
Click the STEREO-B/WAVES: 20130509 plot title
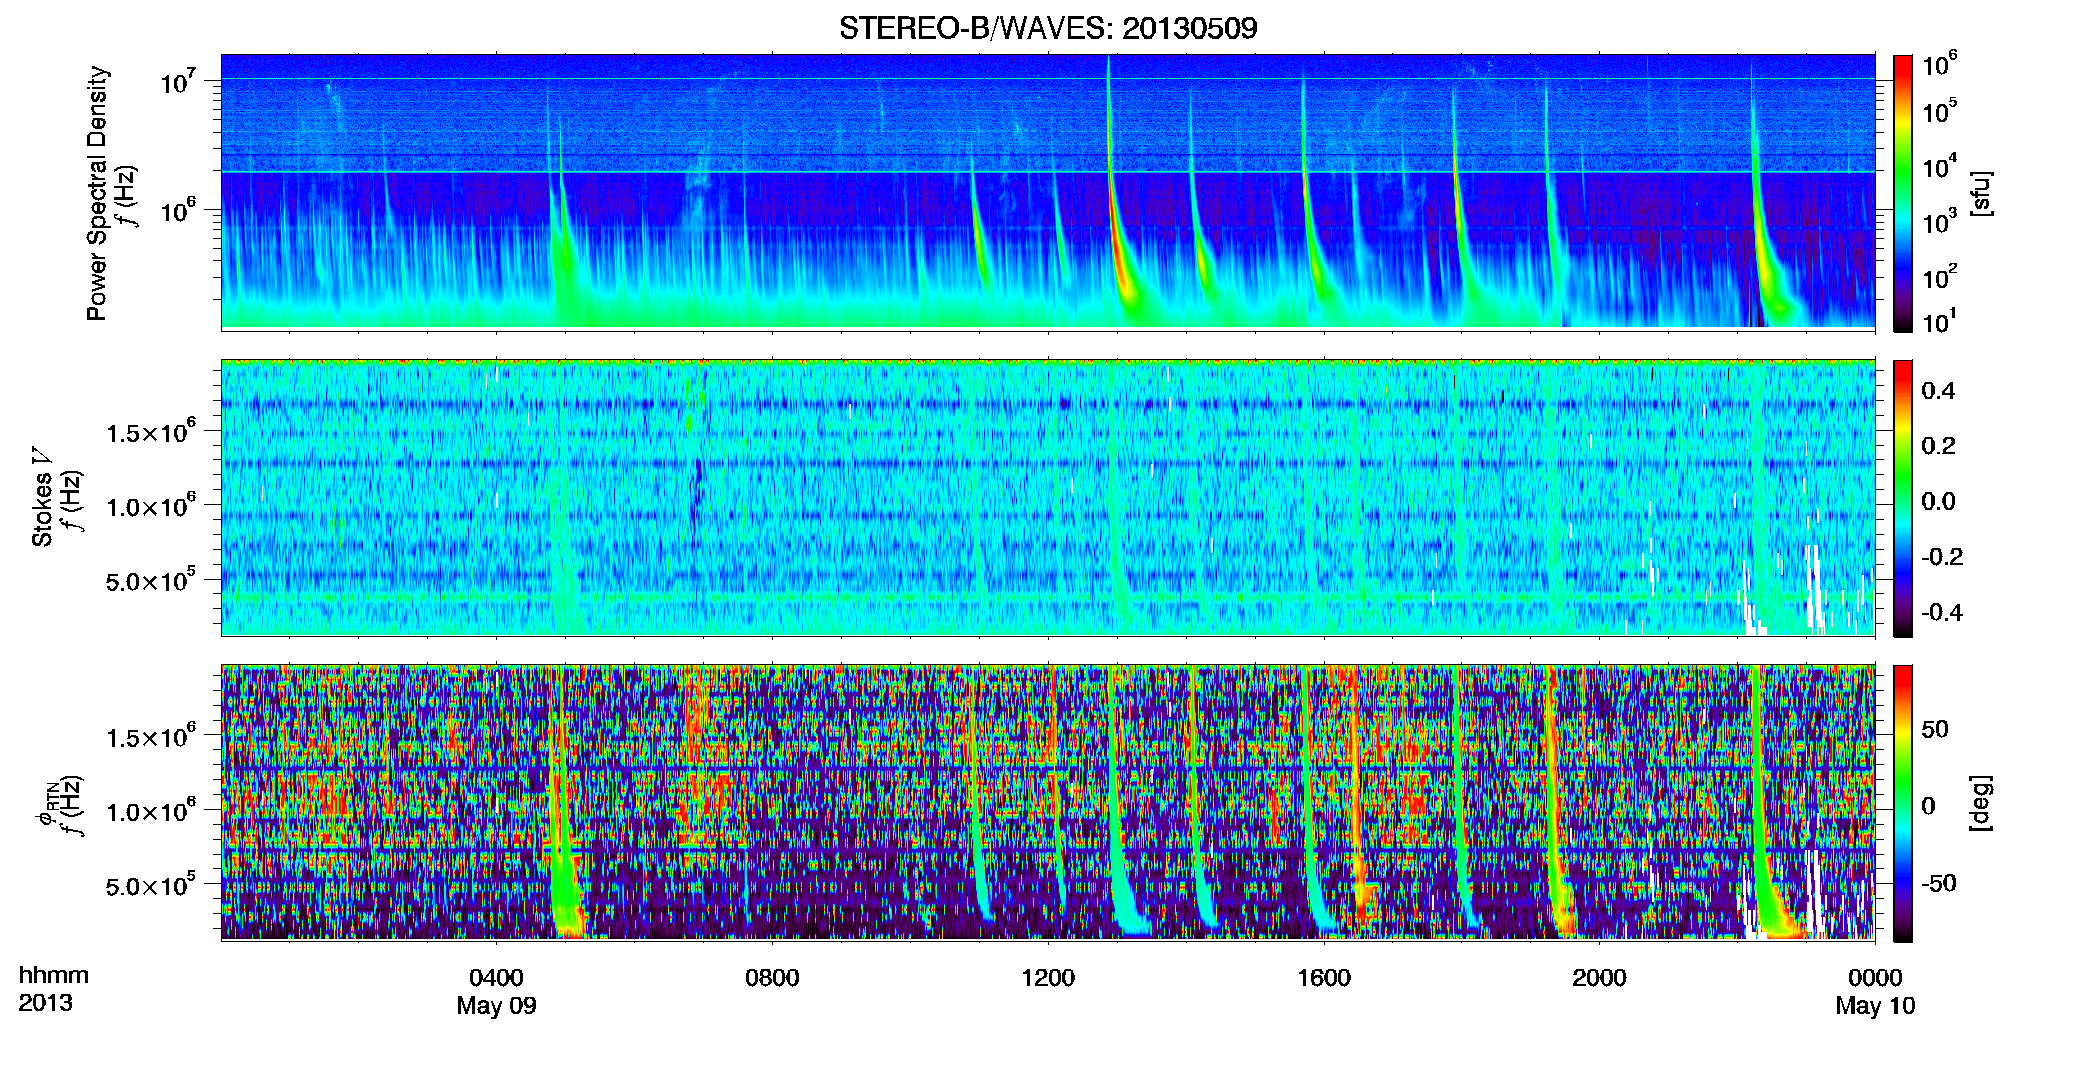pyautogui.click(x=1048, y=28)
